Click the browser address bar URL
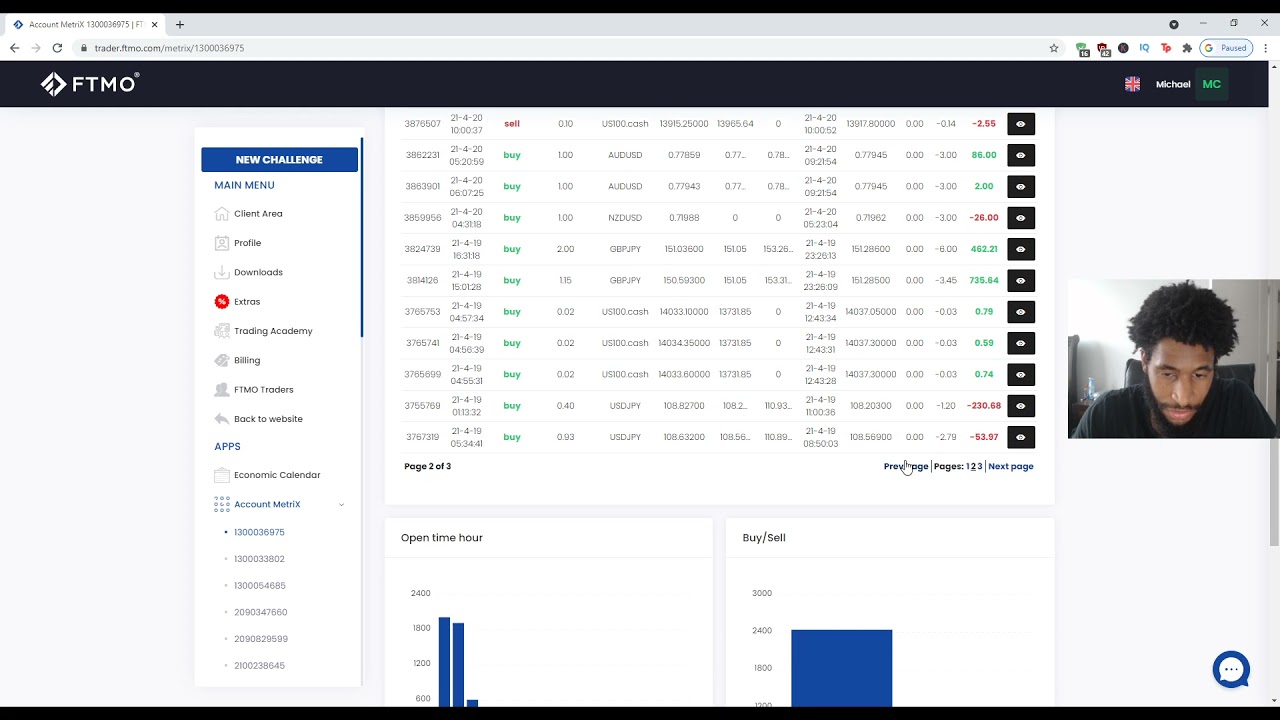Viewport: 1280px width, 720px height. click(169, 48)
